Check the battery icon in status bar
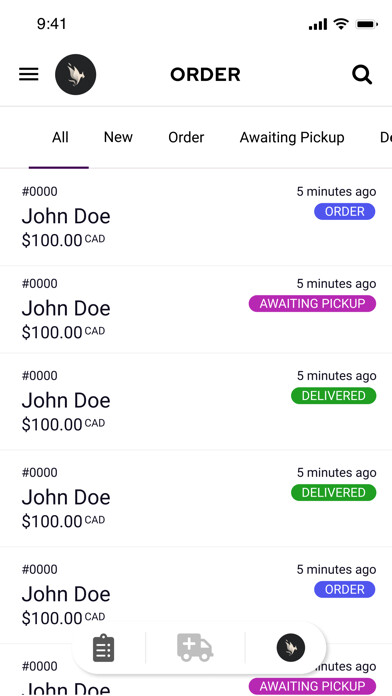 367,25
